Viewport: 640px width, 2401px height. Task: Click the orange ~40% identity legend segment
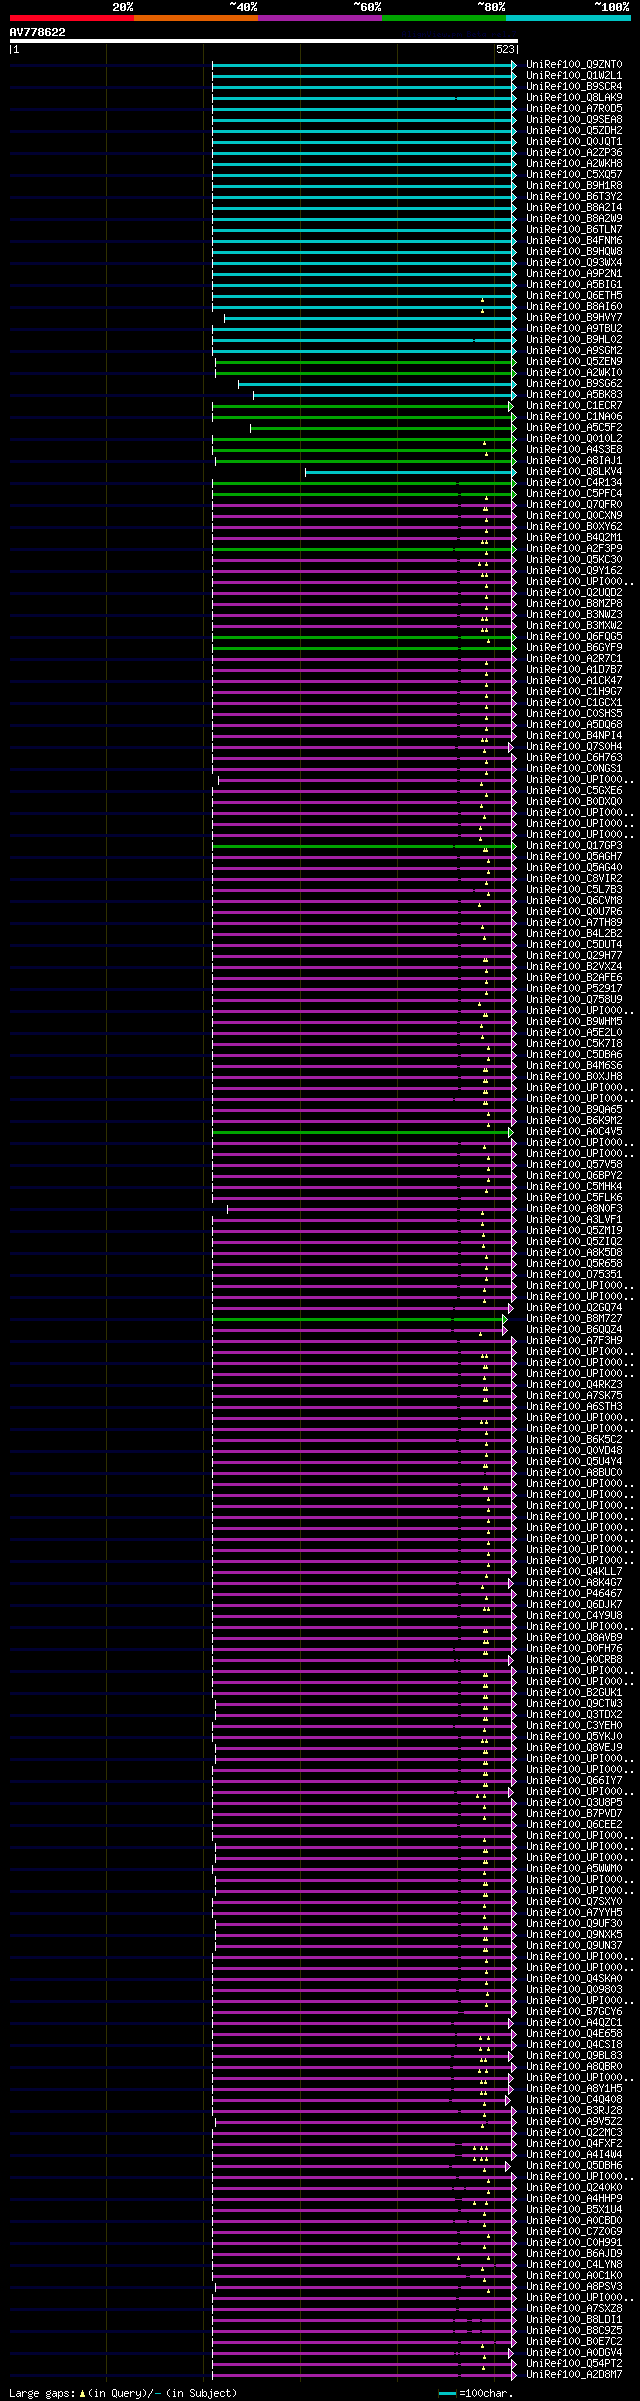click(x=195, y=18)
